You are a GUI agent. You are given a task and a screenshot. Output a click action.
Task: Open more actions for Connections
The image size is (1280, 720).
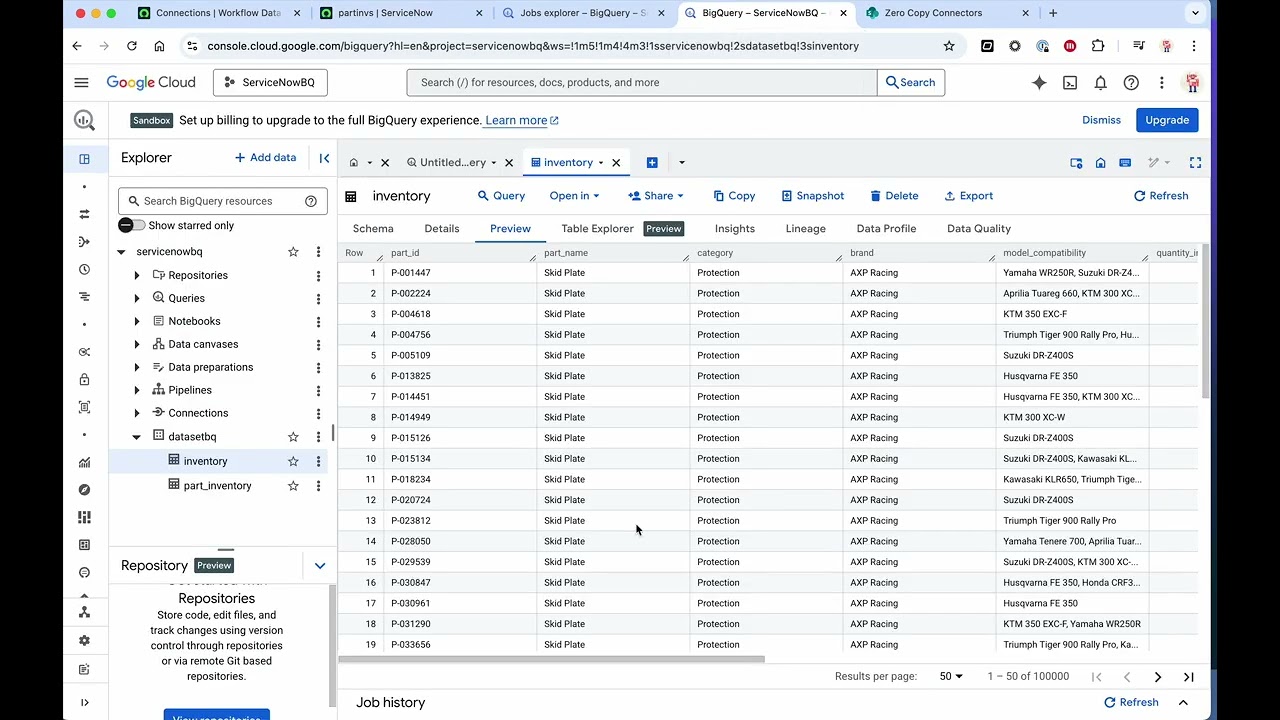(x=318, y=413)
